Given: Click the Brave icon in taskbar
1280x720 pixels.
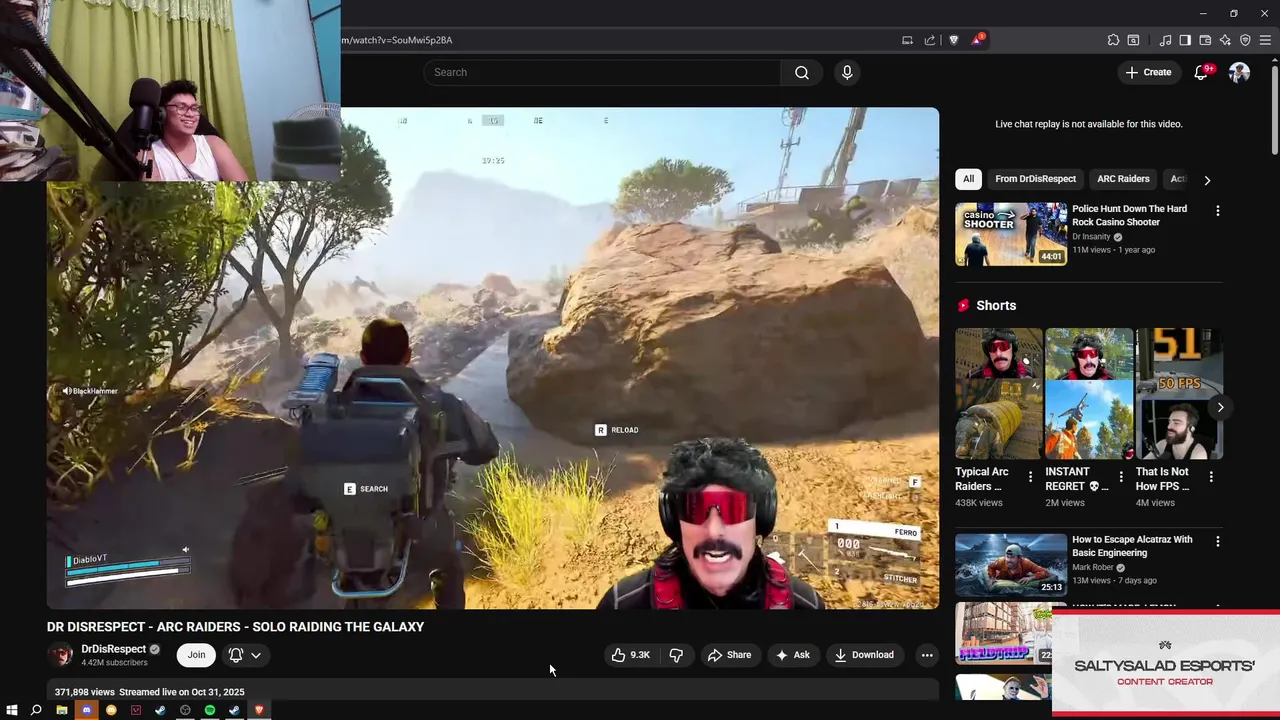Looking at the screenshot, I should (x=259, y=710).
